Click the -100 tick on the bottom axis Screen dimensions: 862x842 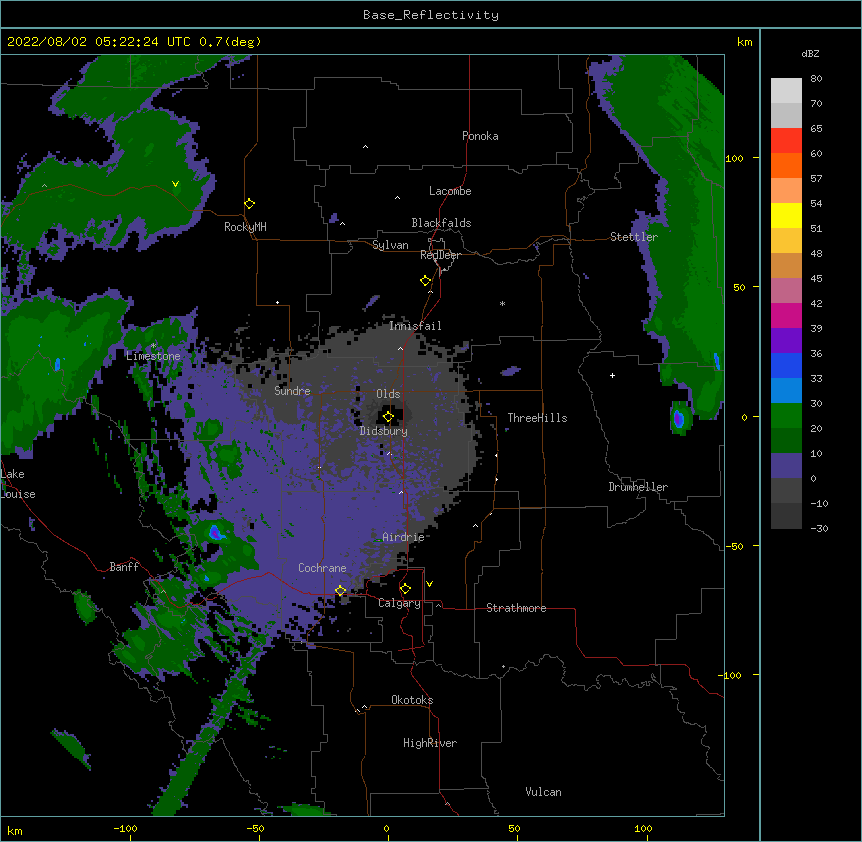click(x=125, y=828)
